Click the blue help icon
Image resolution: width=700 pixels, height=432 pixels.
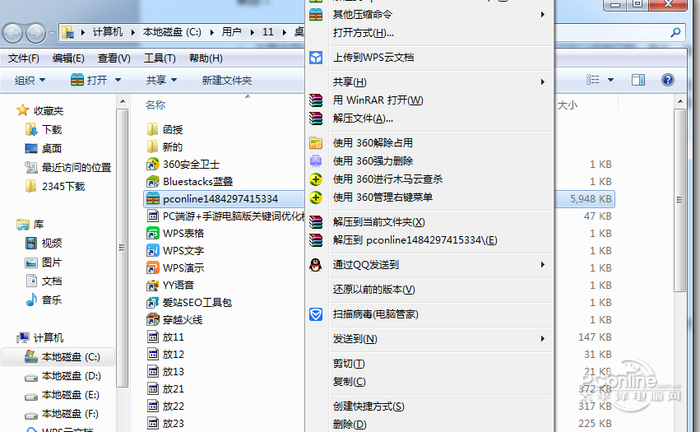coord(667,80)
